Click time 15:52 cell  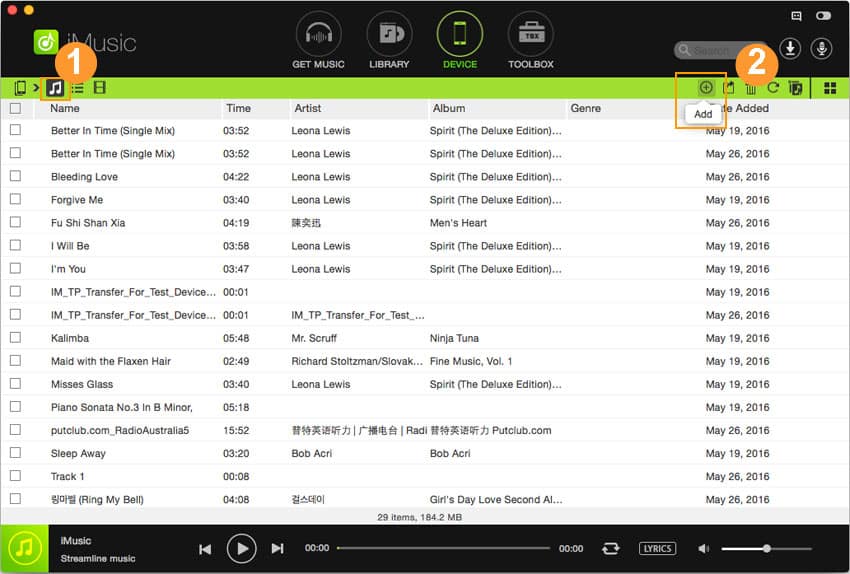pos(236,430)
